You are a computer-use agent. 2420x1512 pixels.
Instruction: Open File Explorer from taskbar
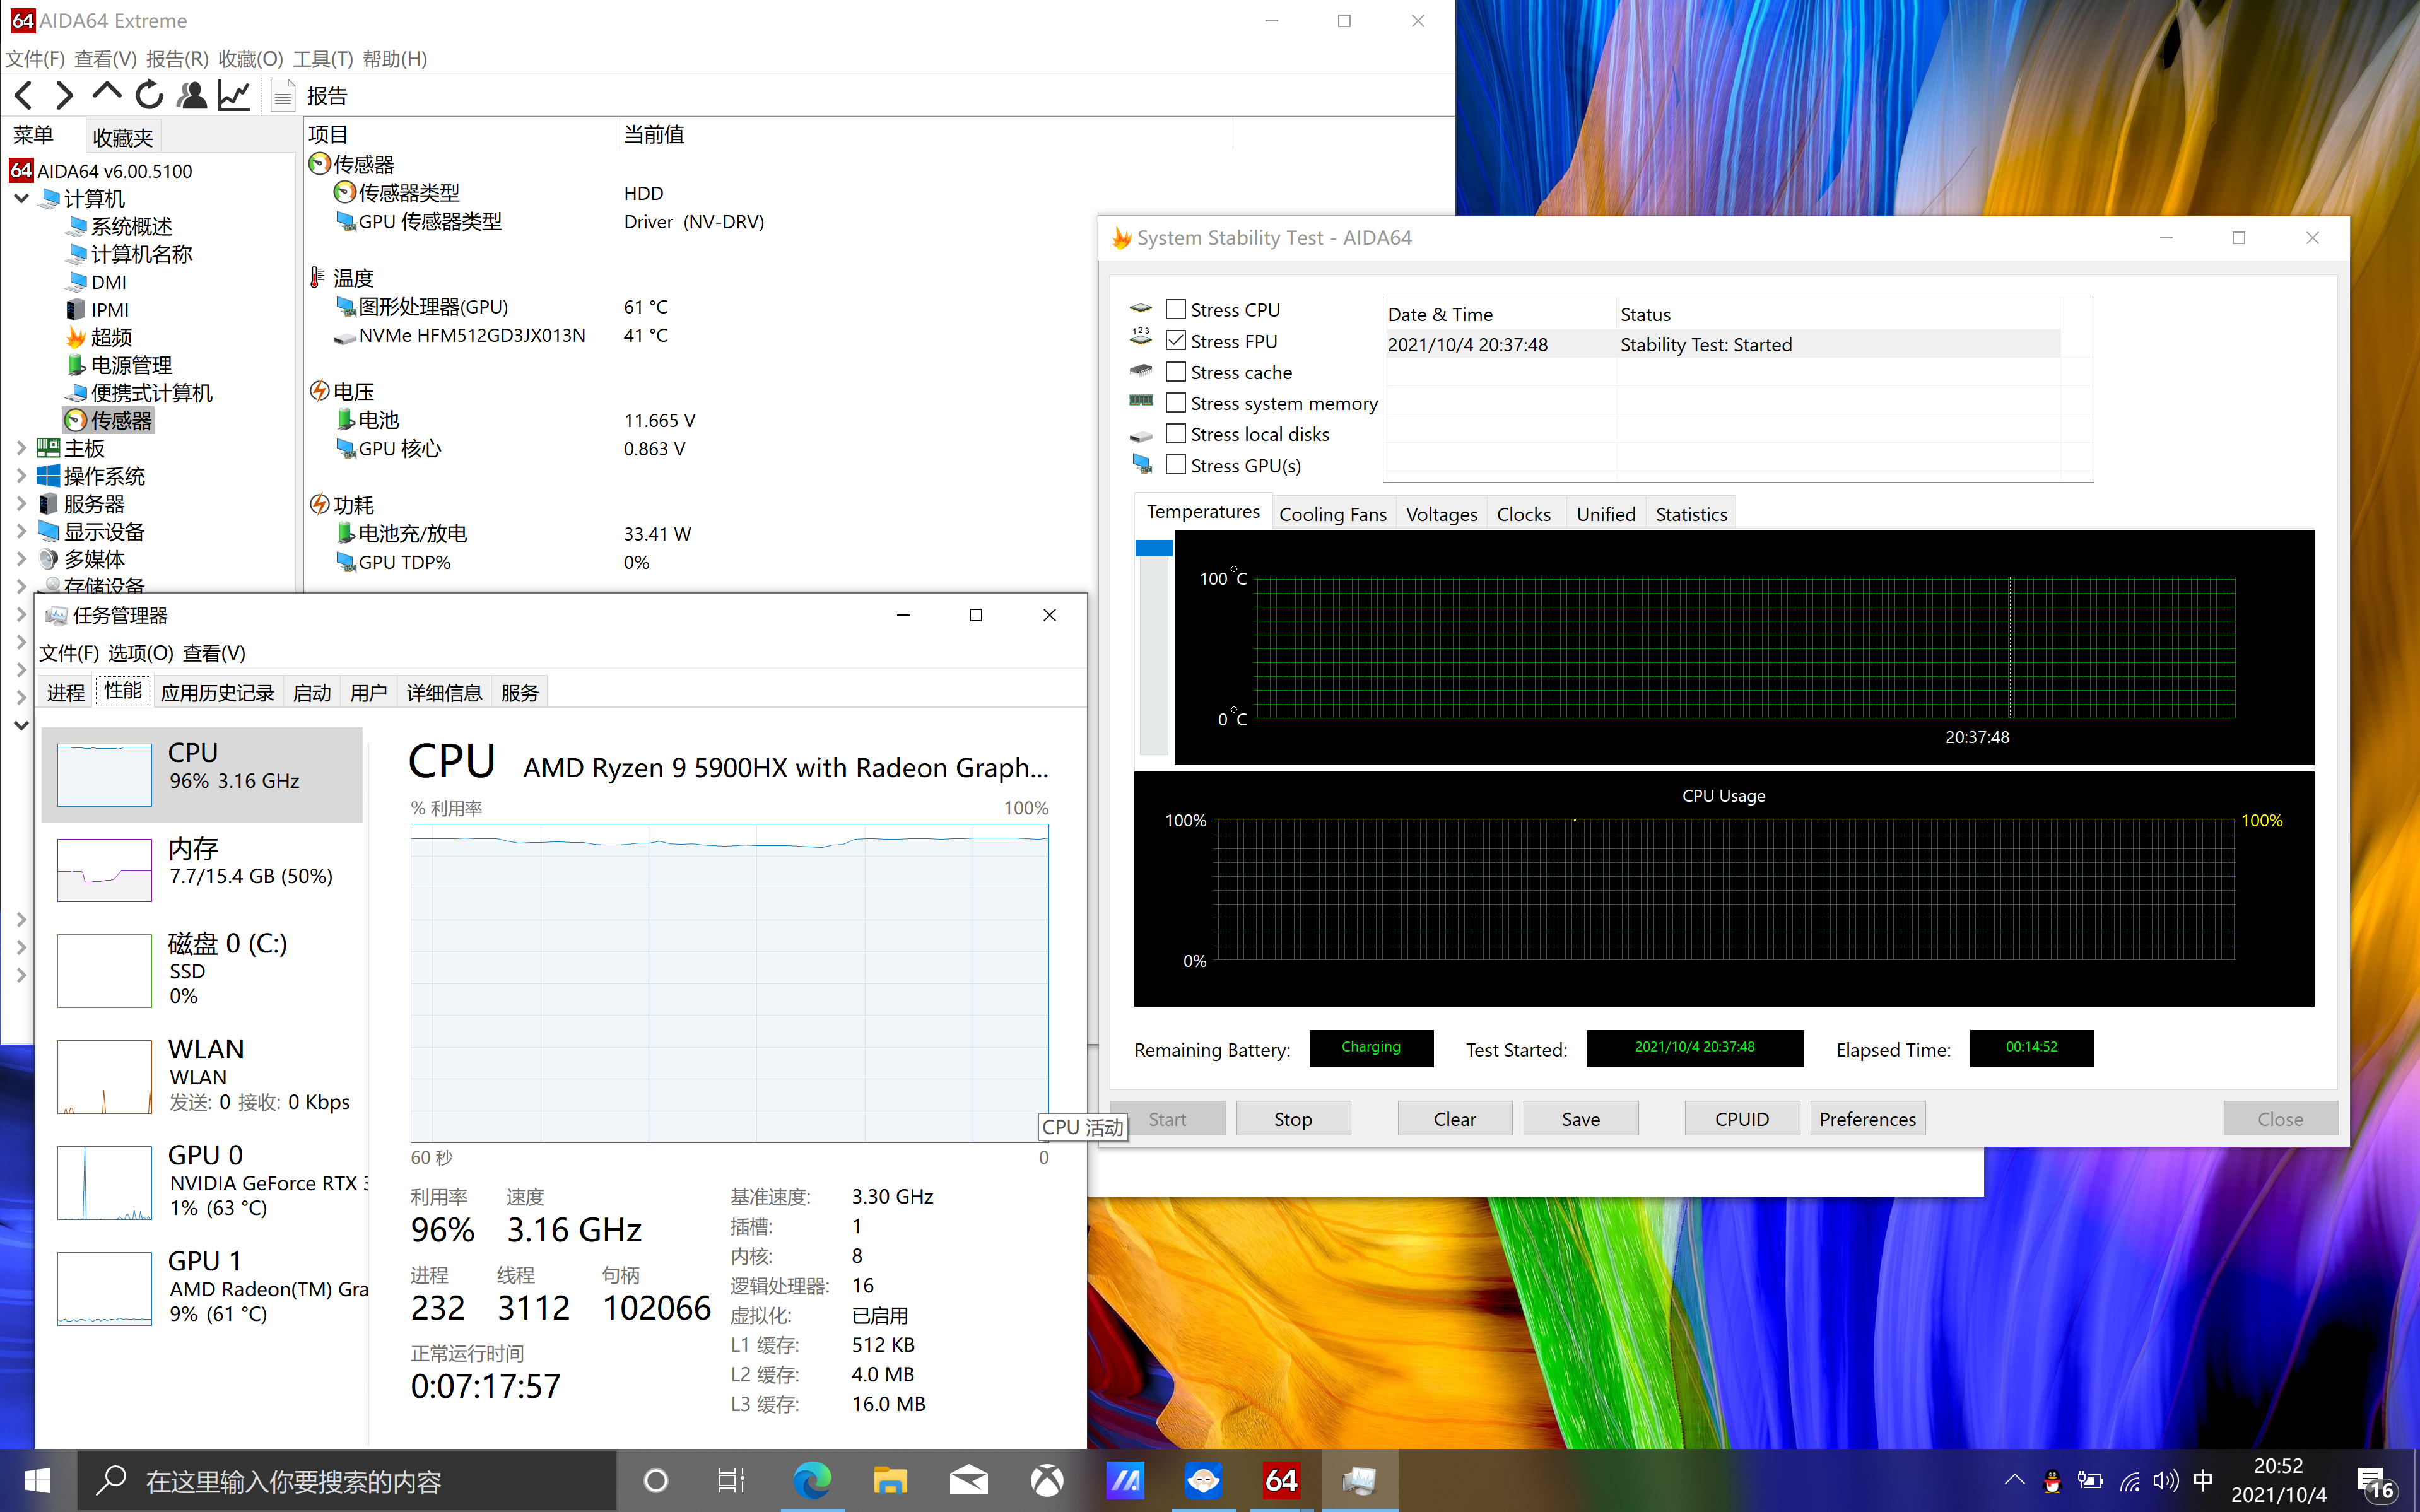(x=890, y=1480)
